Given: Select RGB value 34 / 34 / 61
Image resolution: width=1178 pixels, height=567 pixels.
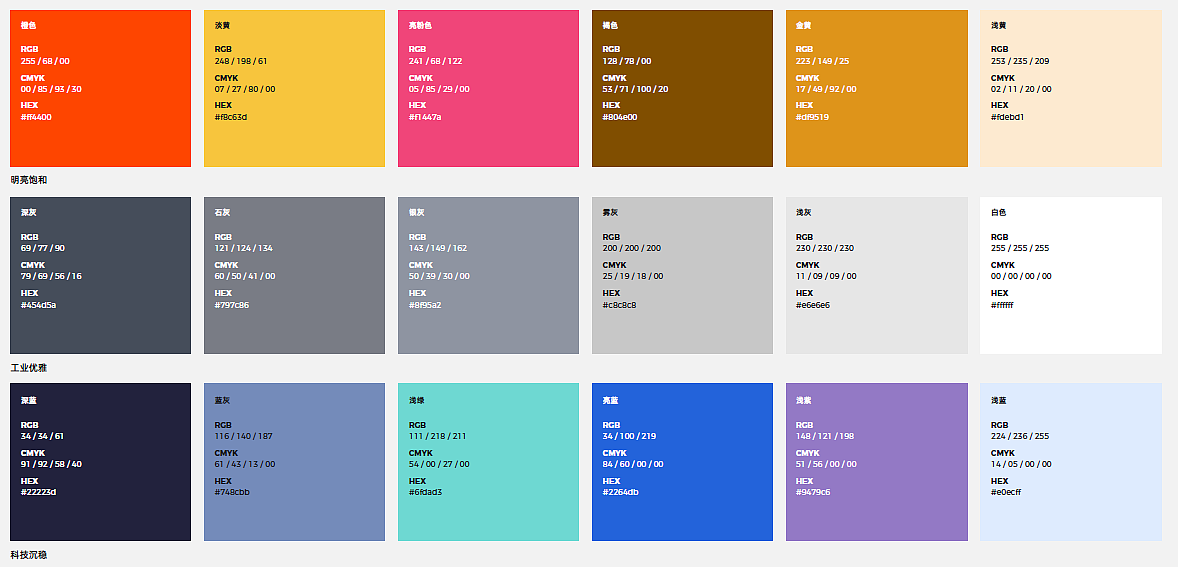Looking at the screenshot, I should point(42,436).
